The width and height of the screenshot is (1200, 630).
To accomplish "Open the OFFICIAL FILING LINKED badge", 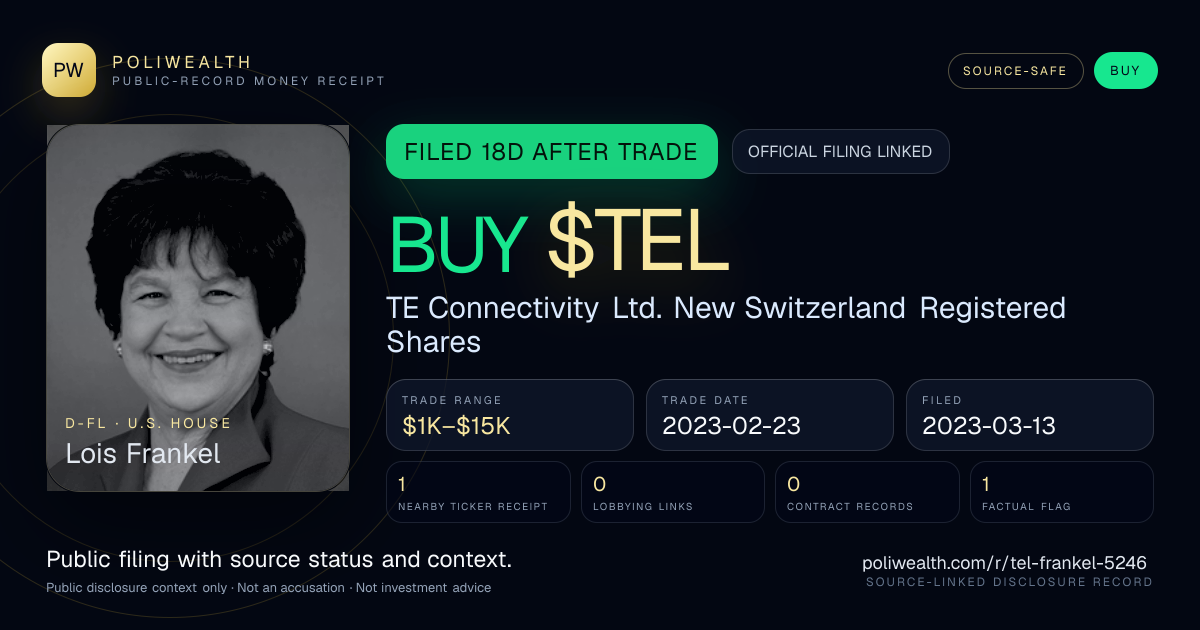I will click(840, 152).
